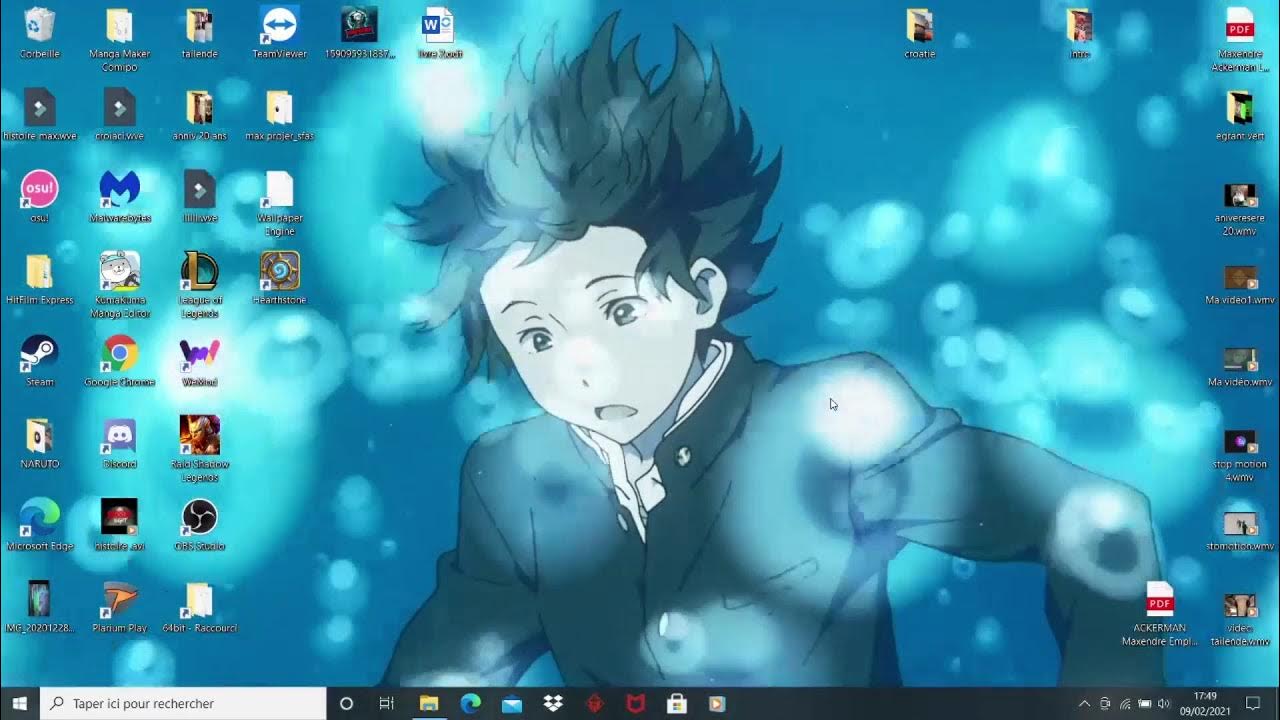This screenshot has height=720, width=1280.
Task: Launch League of Legends
Action: [x=200, y=286]
